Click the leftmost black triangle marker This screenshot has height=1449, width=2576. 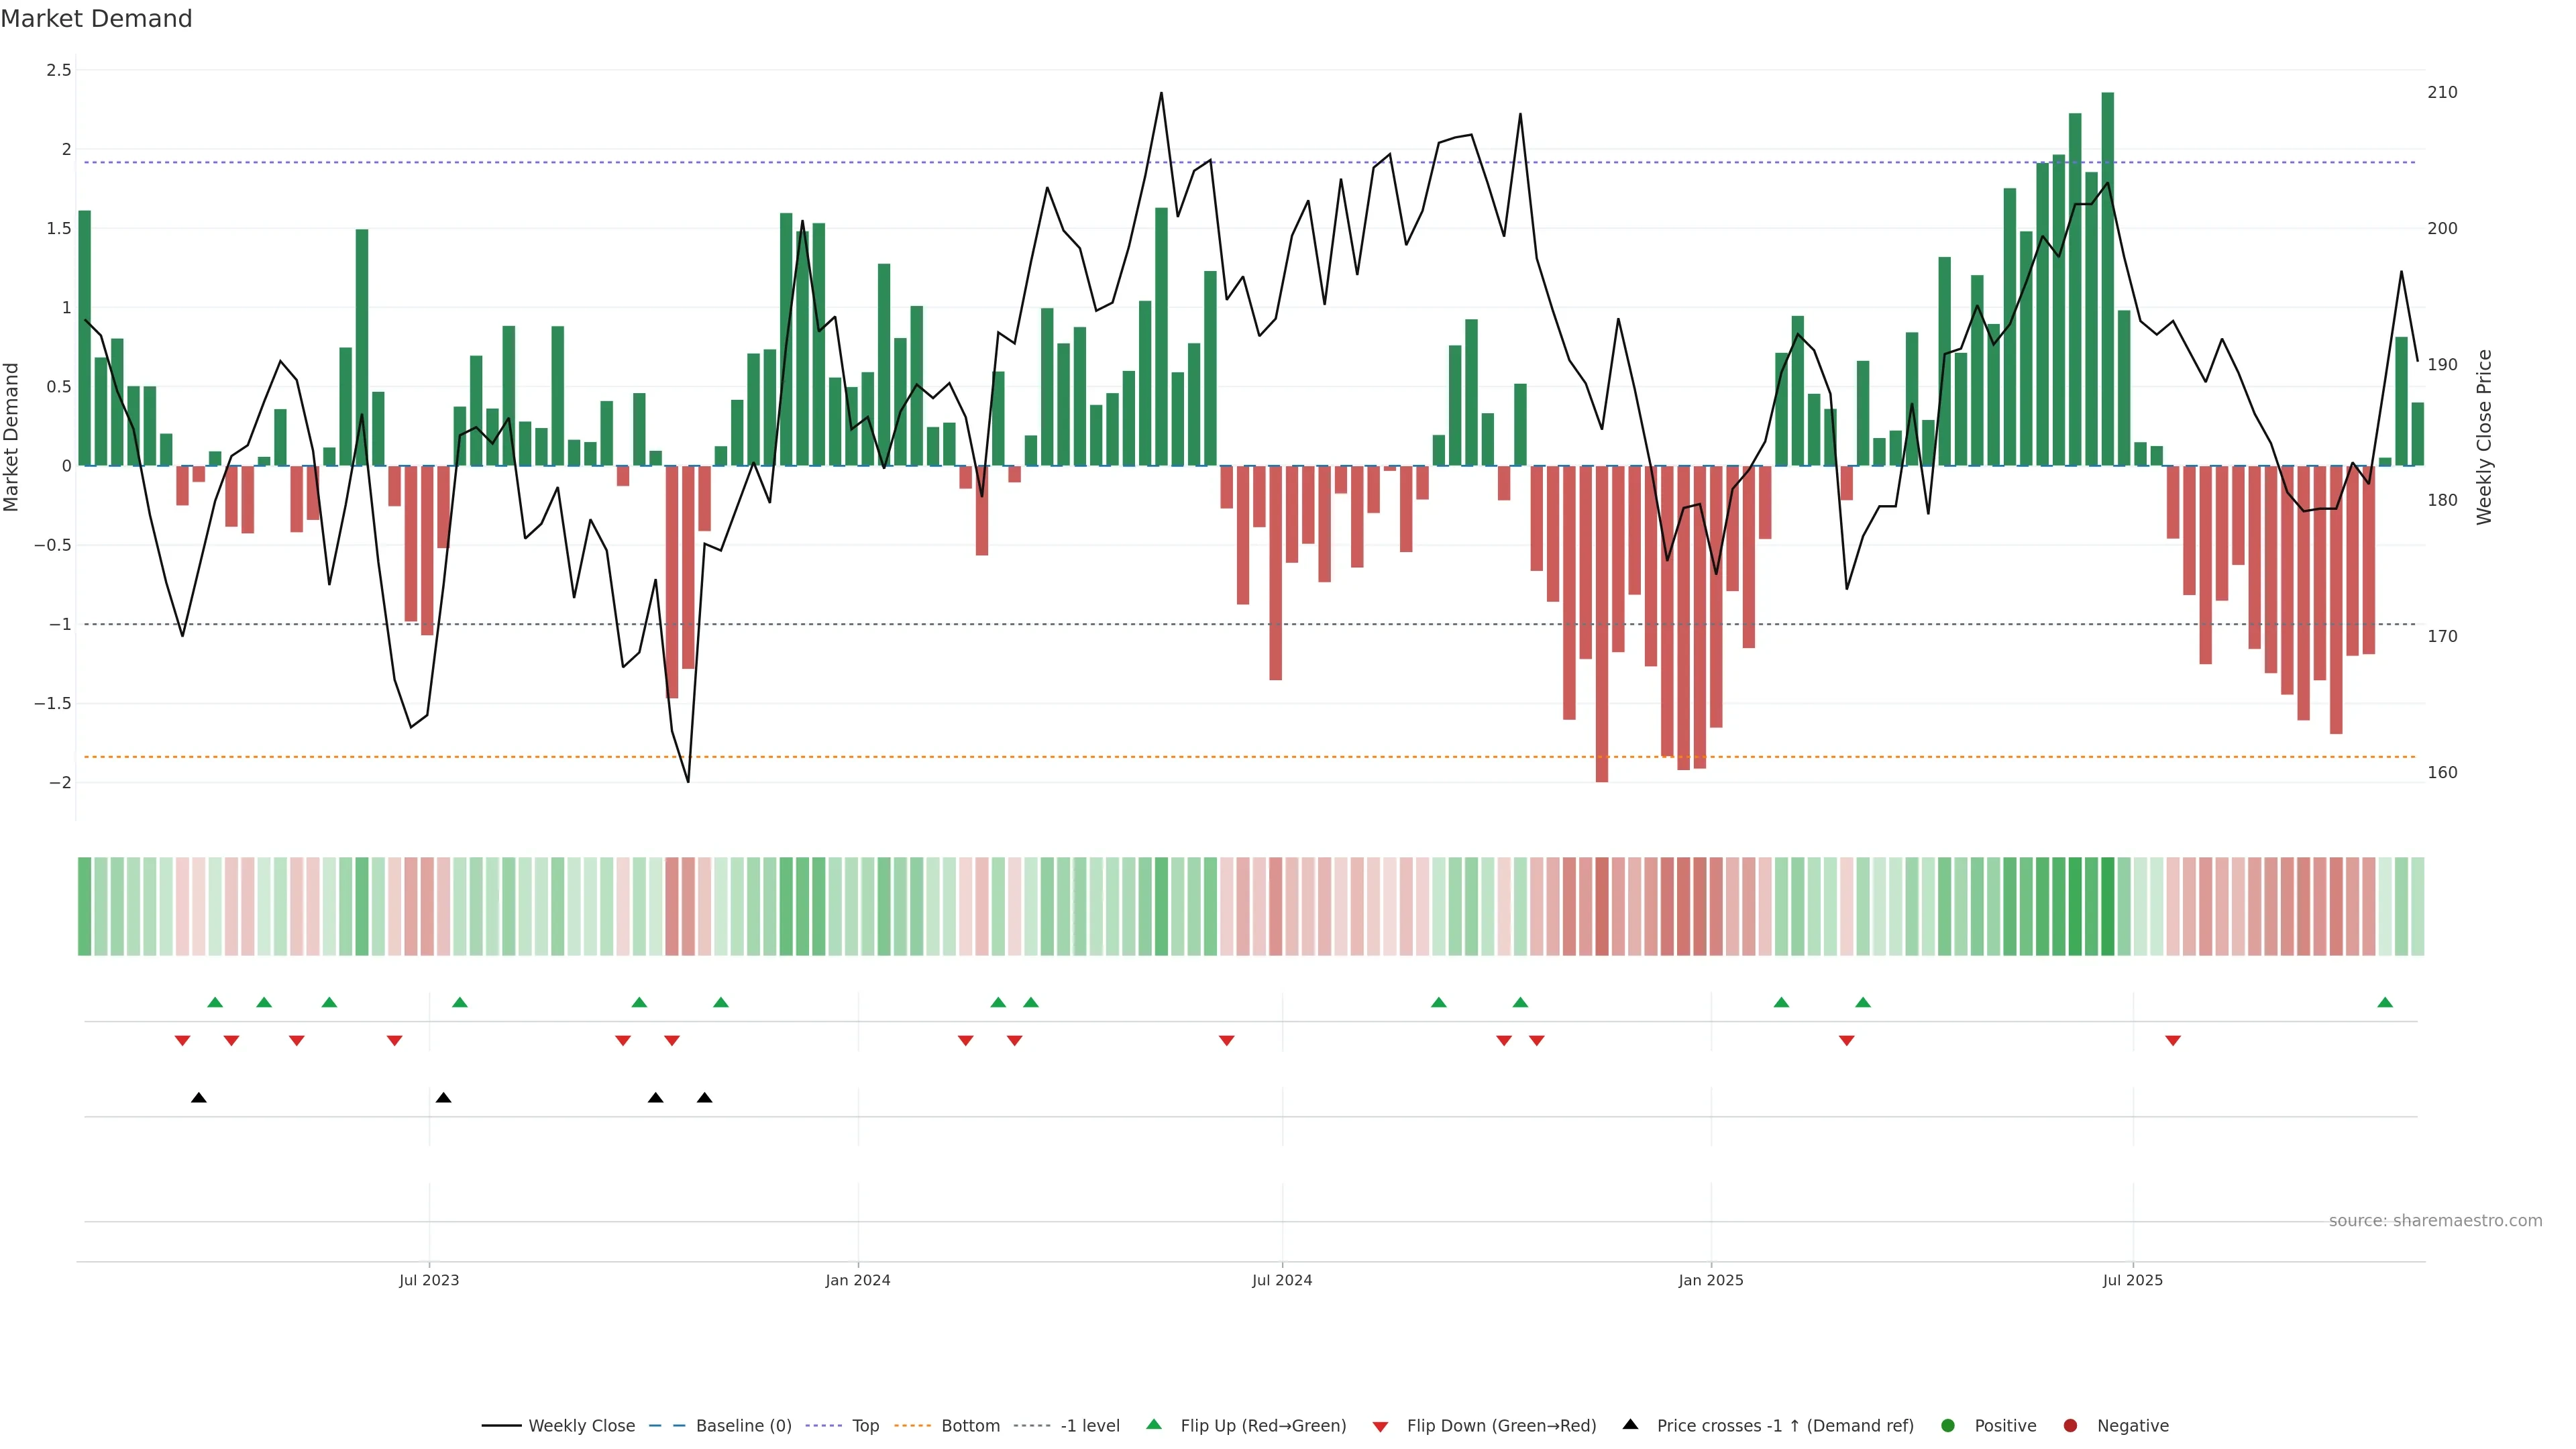click(199, 1098)
